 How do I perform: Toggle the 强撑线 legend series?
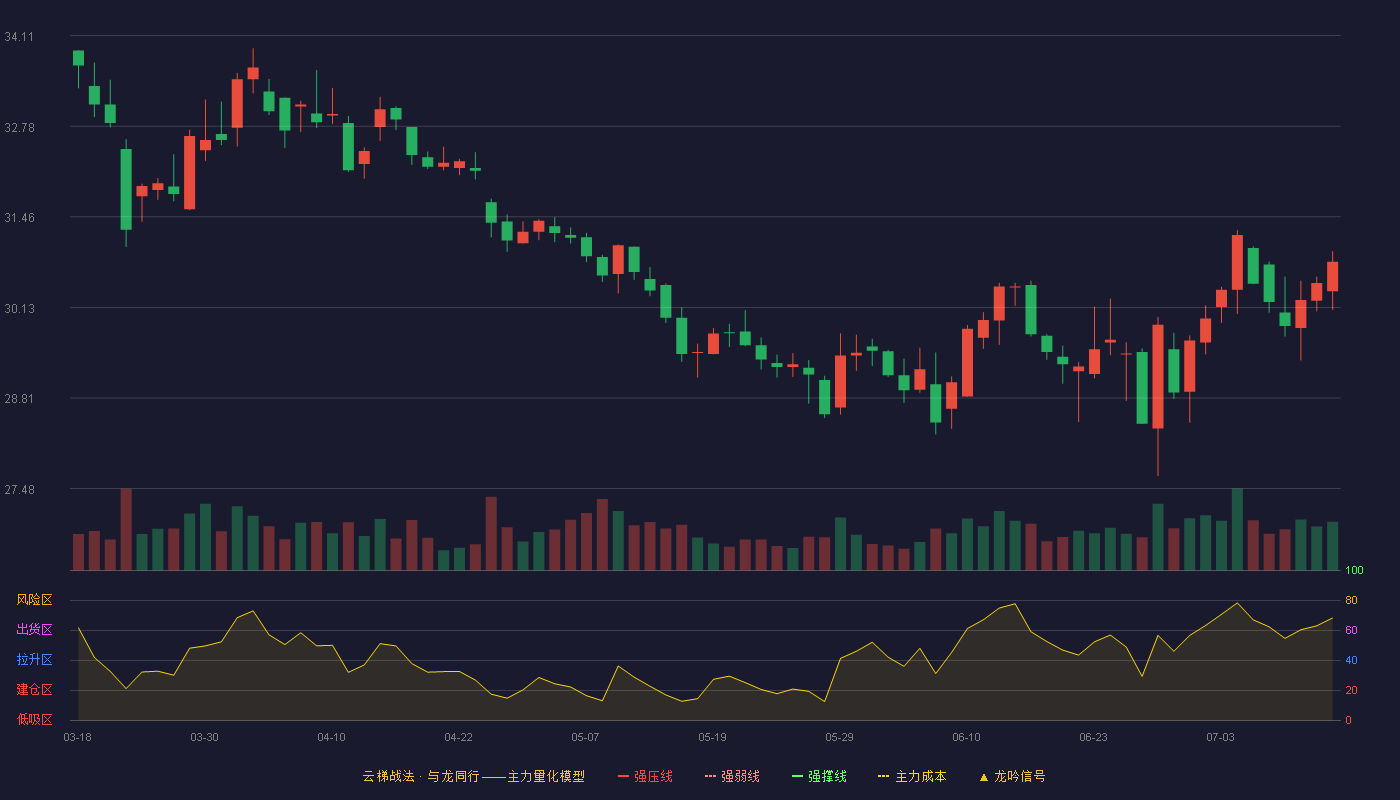point(819,776)
